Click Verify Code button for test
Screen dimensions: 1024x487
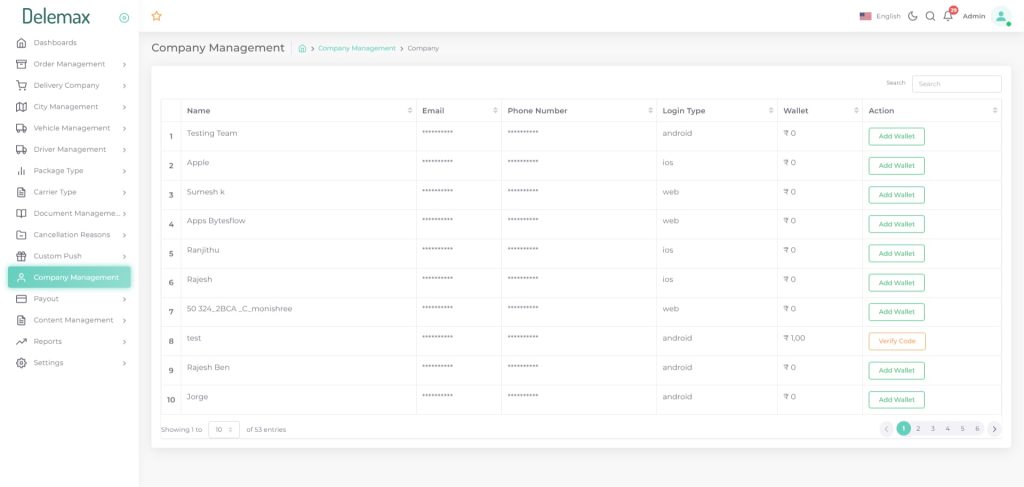coord(897,341)
